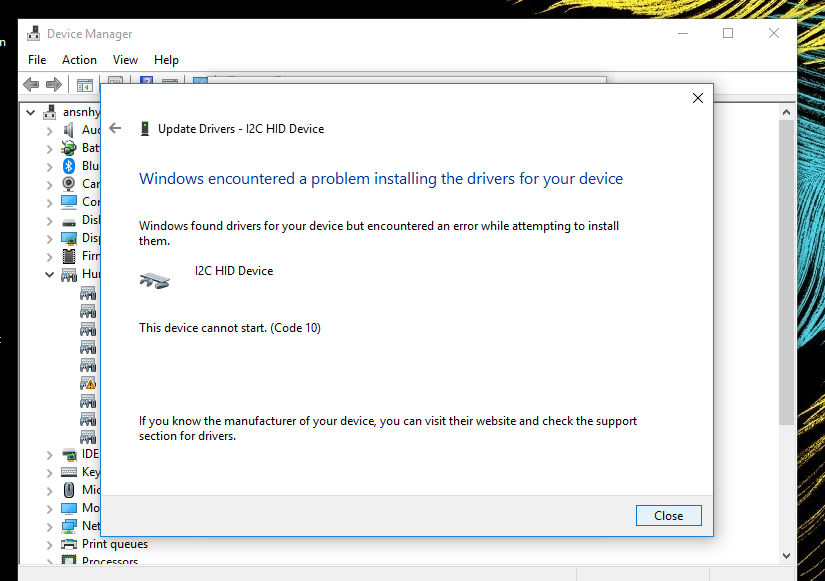The height and width of the screenshot is (581, 825).
Task: Expand the Audio inputs speaker category chevron
Action: [x=49, y=131]
